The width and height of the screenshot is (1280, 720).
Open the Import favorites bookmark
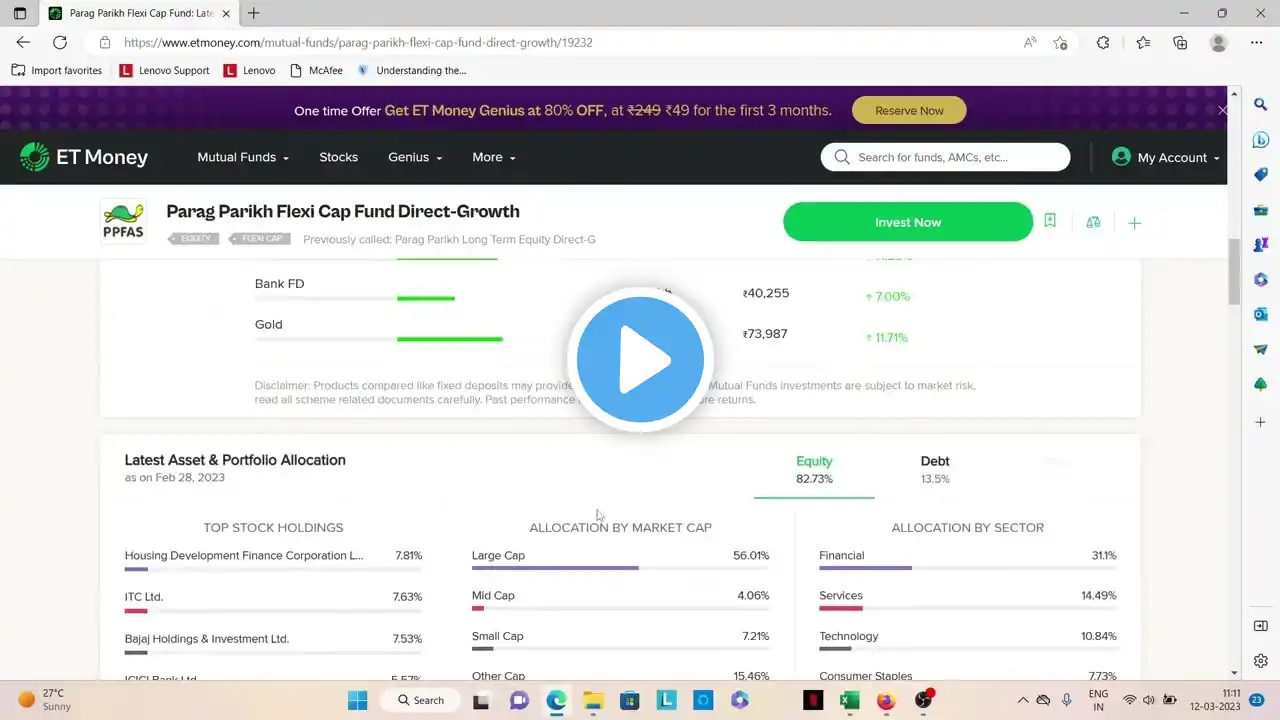57,71
